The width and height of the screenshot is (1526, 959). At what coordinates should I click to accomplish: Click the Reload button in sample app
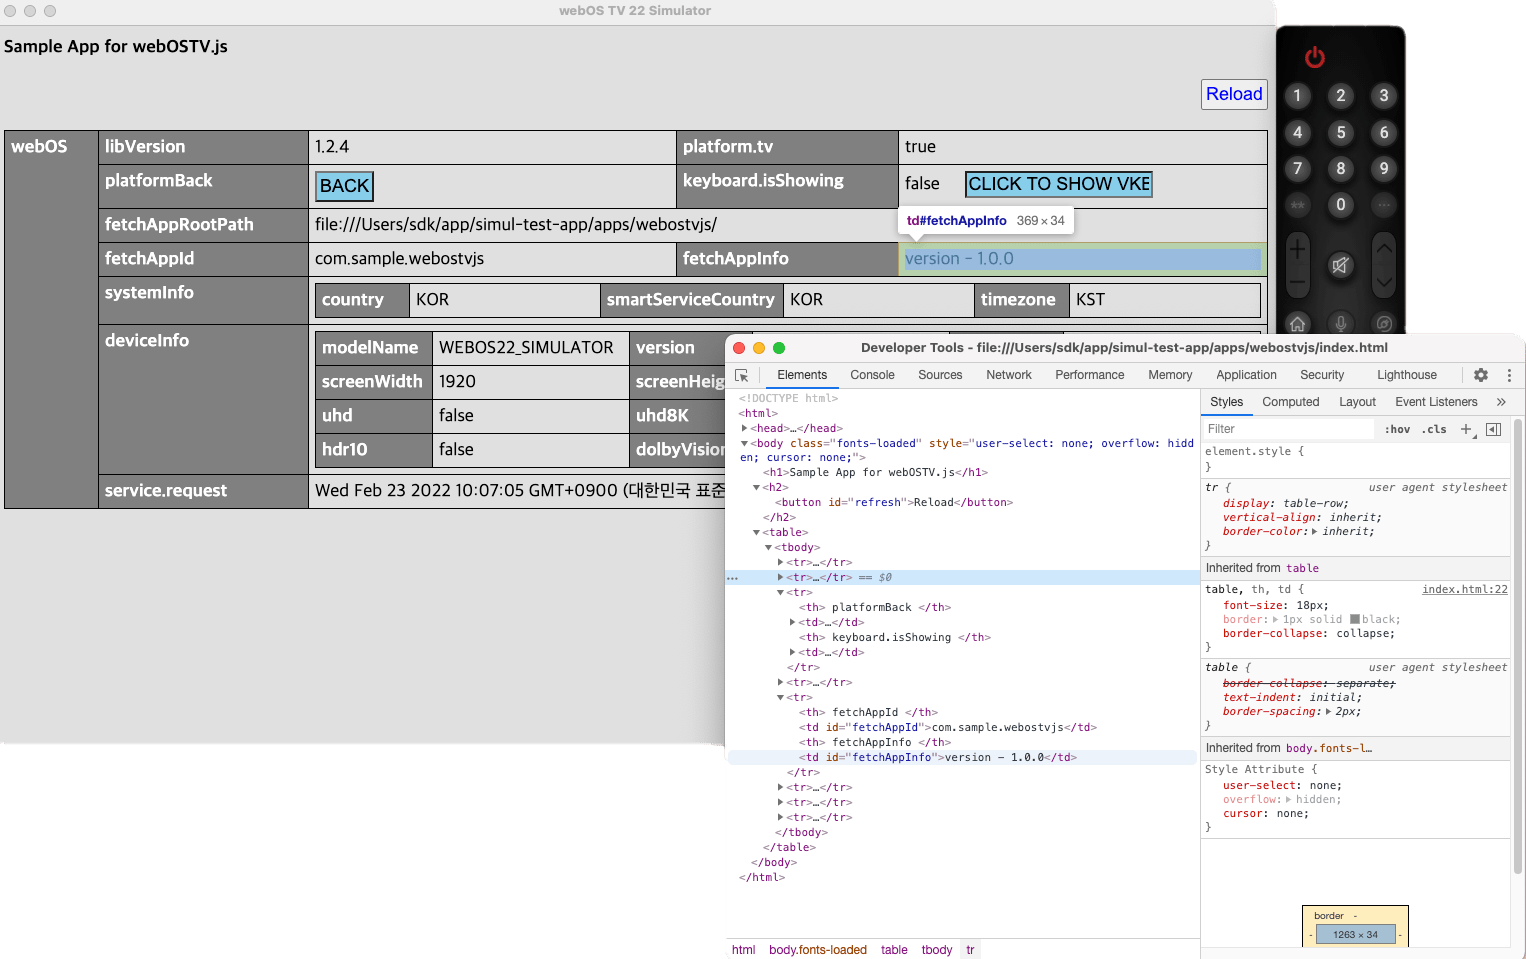click(1234, 94)
